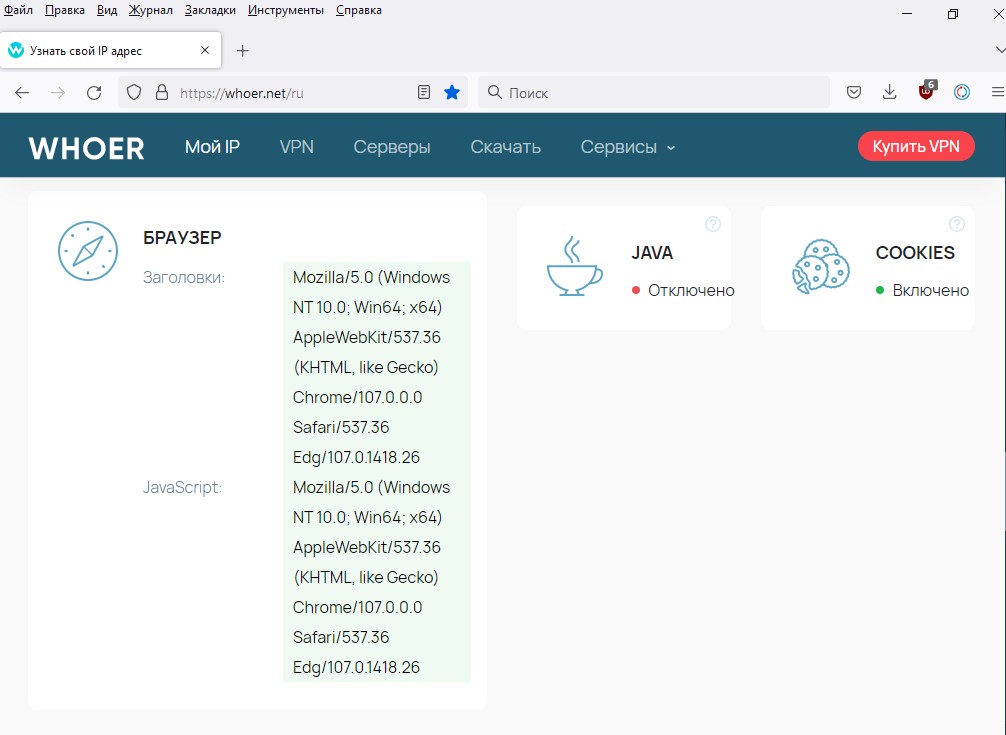This screenshot has width=1006, height=735.
Task: Go back to the previous page
Action: coord(22,93)
